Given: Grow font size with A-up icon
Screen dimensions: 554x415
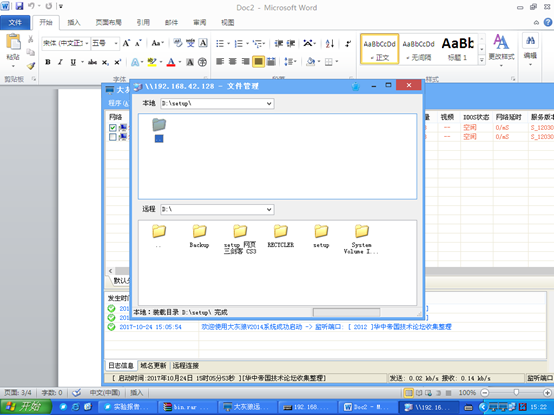Looking at the screenshot, I should pos(126,43).
